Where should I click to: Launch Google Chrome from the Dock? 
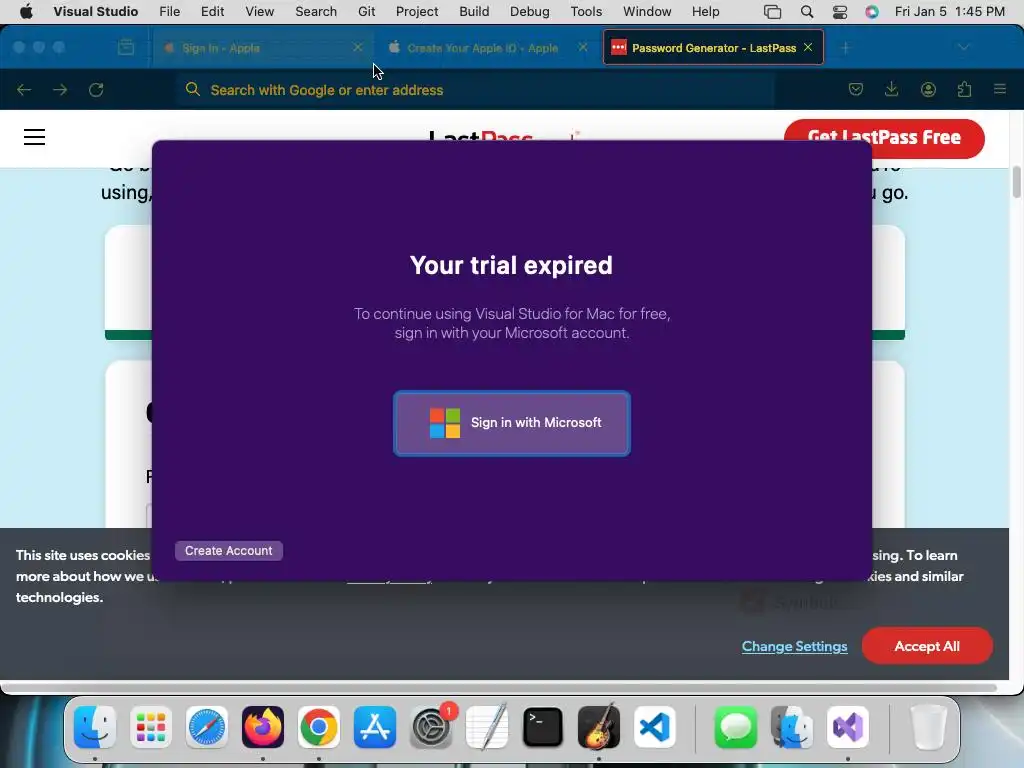(x=319, y=727)
